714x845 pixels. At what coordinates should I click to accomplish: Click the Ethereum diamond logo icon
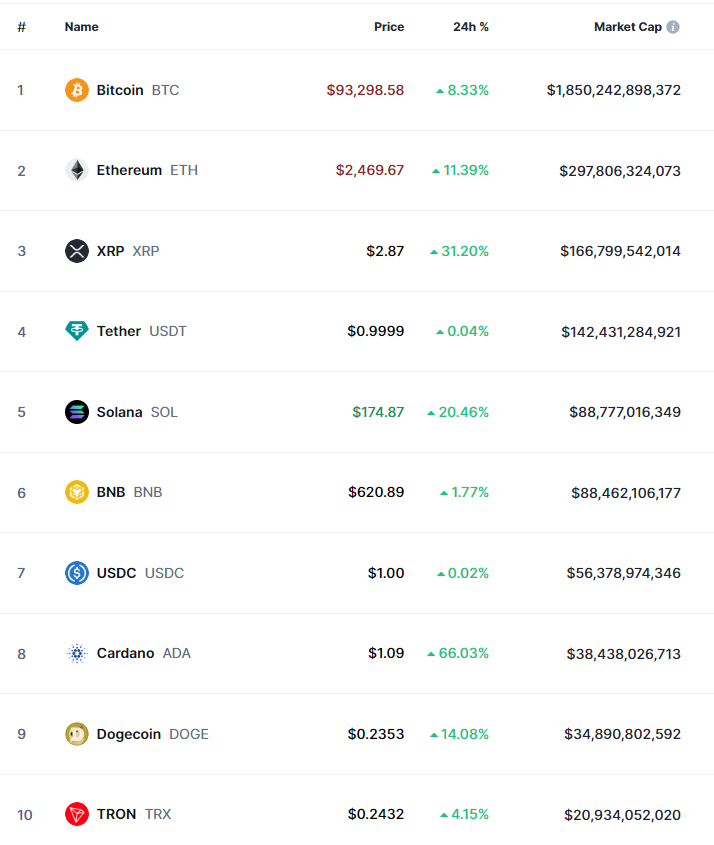(77, 170)
